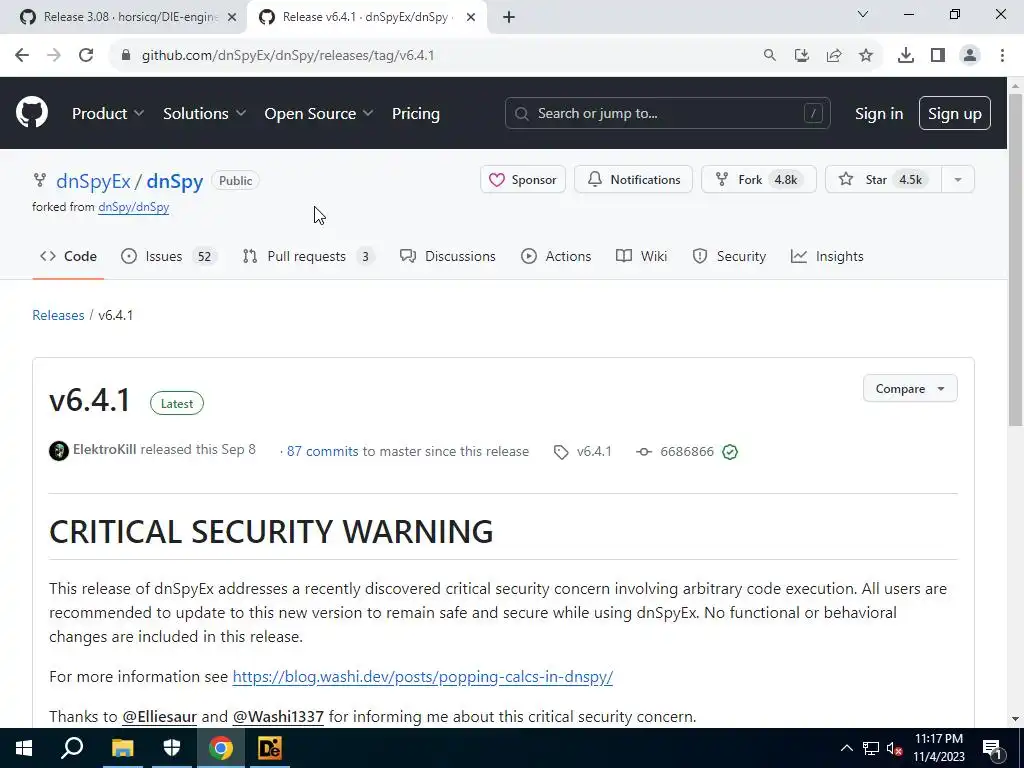
Task: Click install app icon in address bar
Action: pos(802,56)
